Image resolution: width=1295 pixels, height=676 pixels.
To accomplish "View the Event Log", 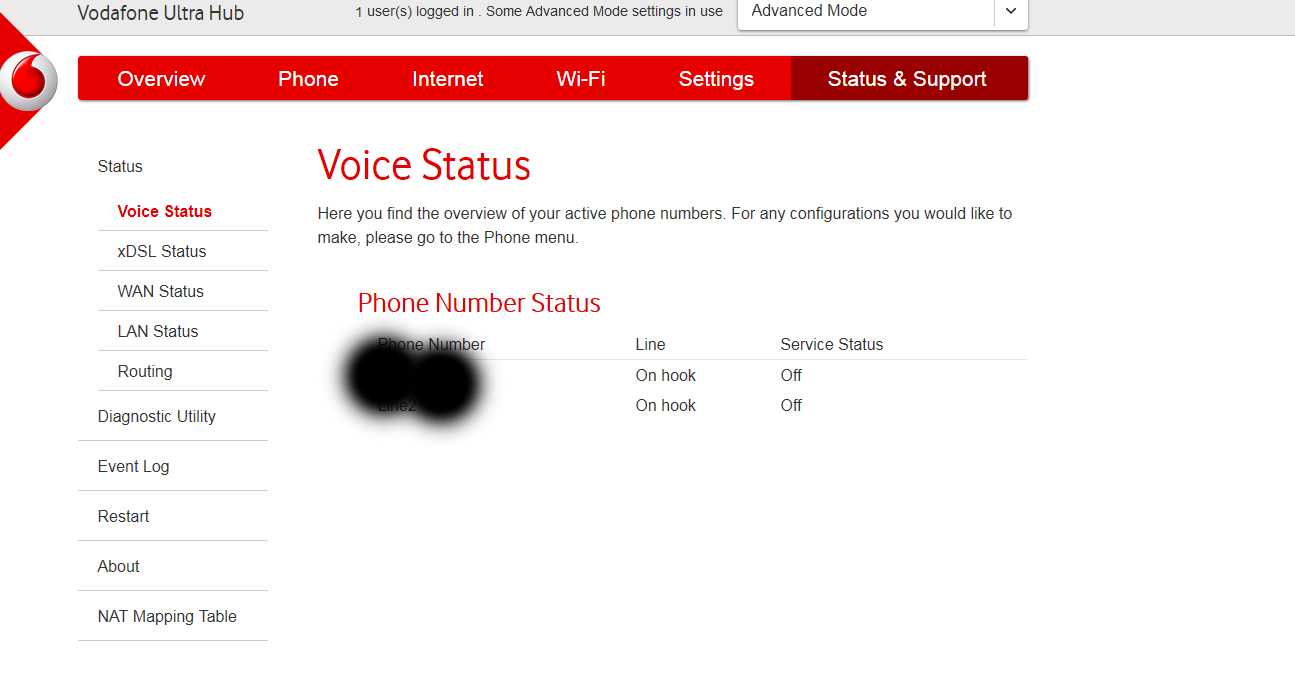I will pos(134,466).
